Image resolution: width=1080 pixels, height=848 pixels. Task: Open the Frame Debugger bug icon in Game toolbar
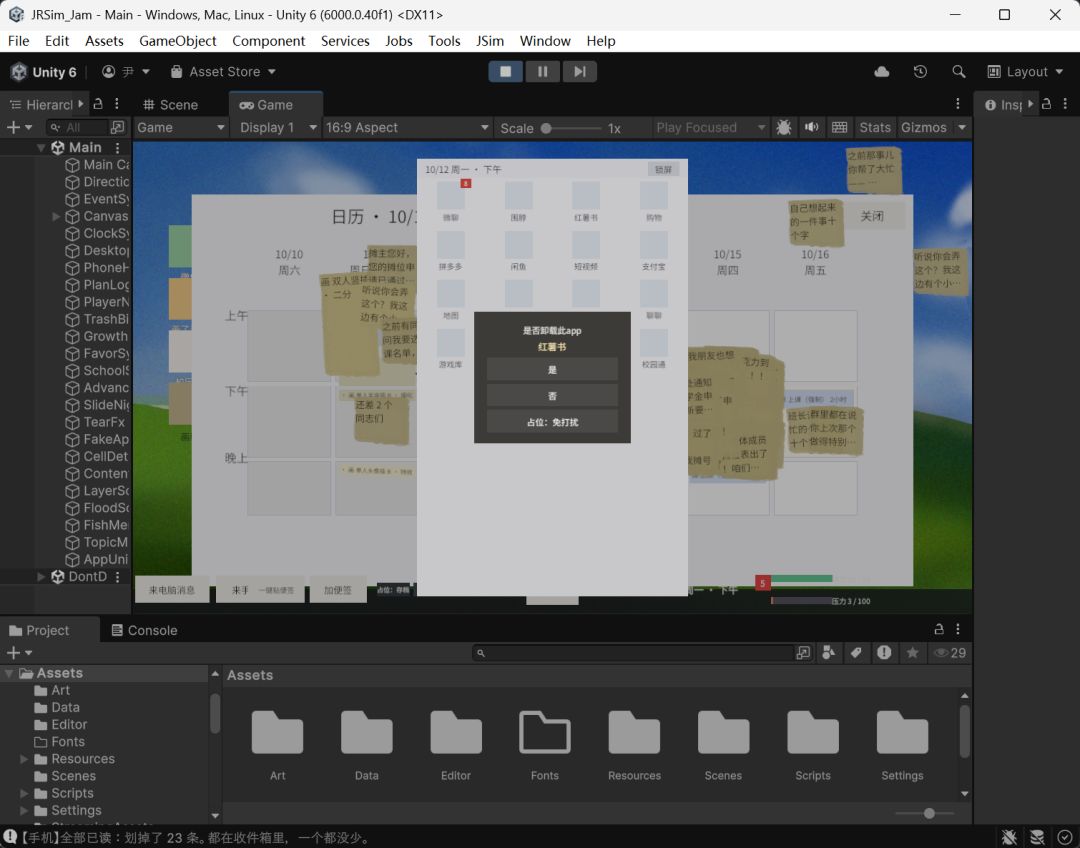pyautogui.click(x=784, y=127)
